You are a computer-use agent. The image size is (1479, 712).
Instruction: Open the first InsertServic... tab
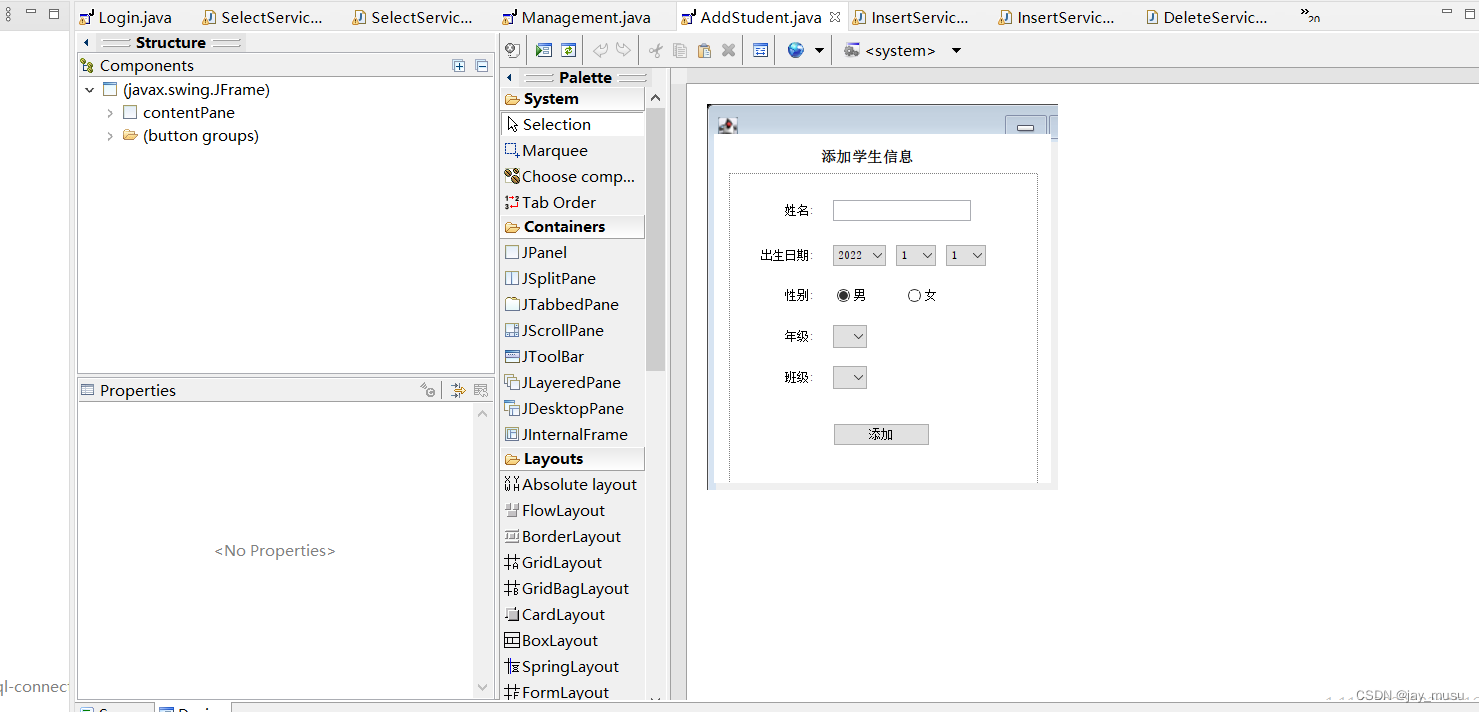click(911, 17)
